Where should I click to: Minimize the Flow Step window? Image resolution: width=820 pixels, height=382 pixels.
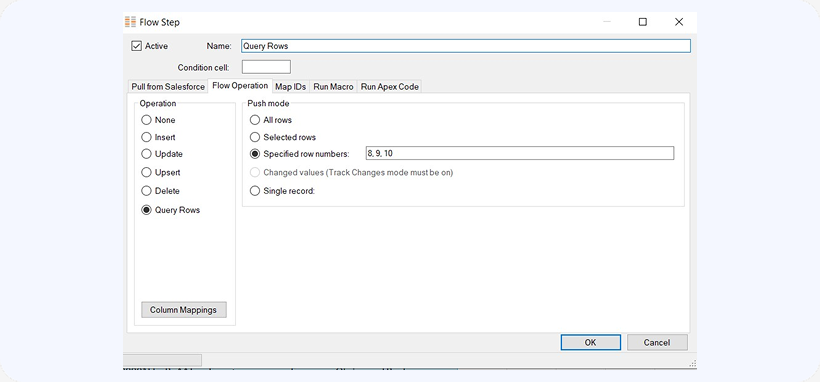607,22
